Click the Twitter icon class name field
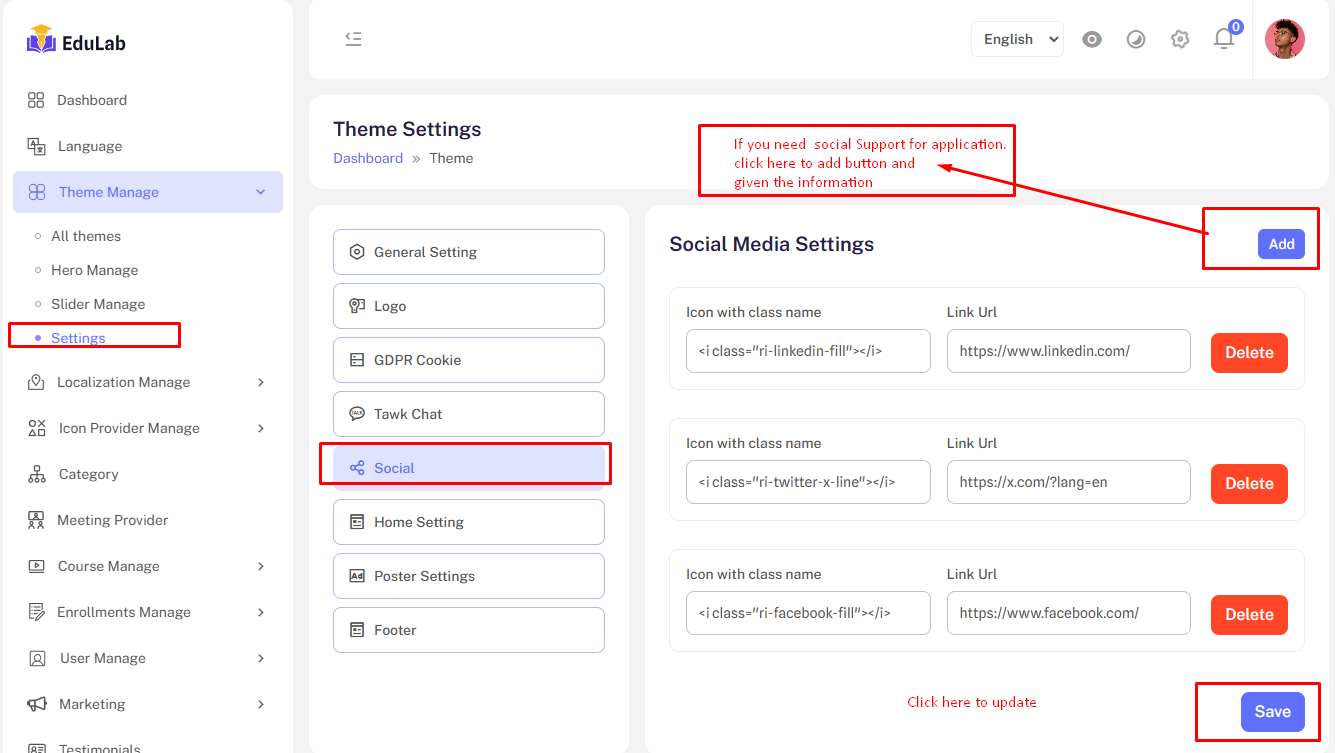The image size is (1335, 753). [808, 482]
